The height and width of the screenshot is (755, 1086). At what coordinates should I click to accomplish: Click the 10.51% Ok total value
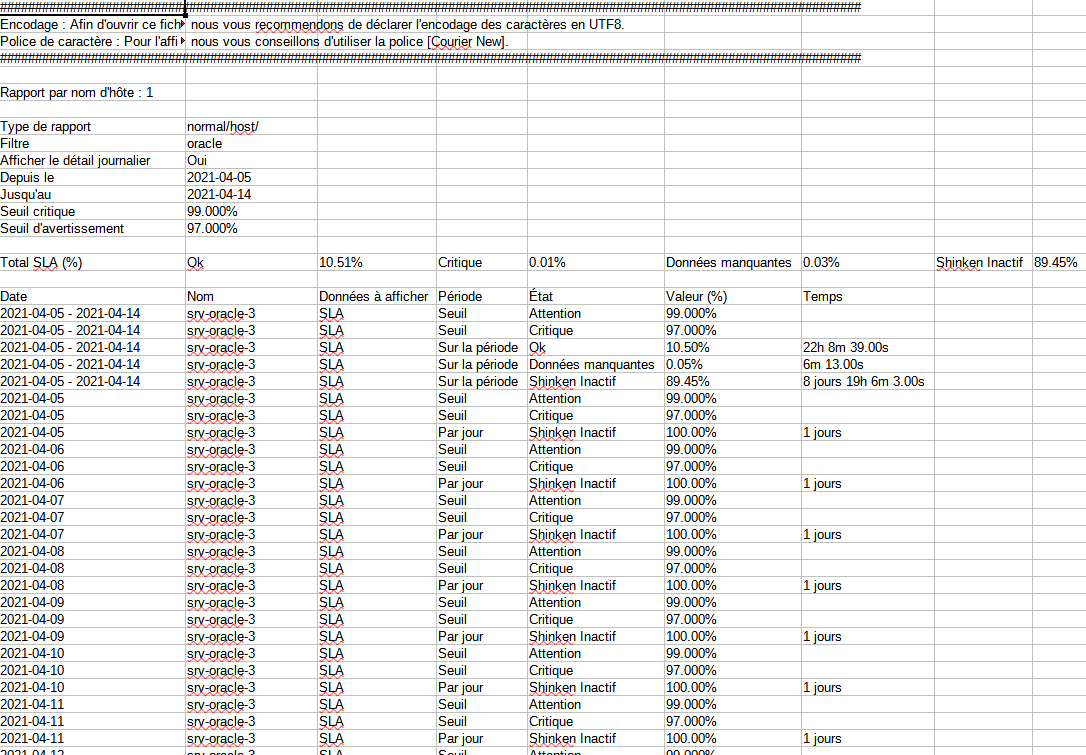point(340,263)
